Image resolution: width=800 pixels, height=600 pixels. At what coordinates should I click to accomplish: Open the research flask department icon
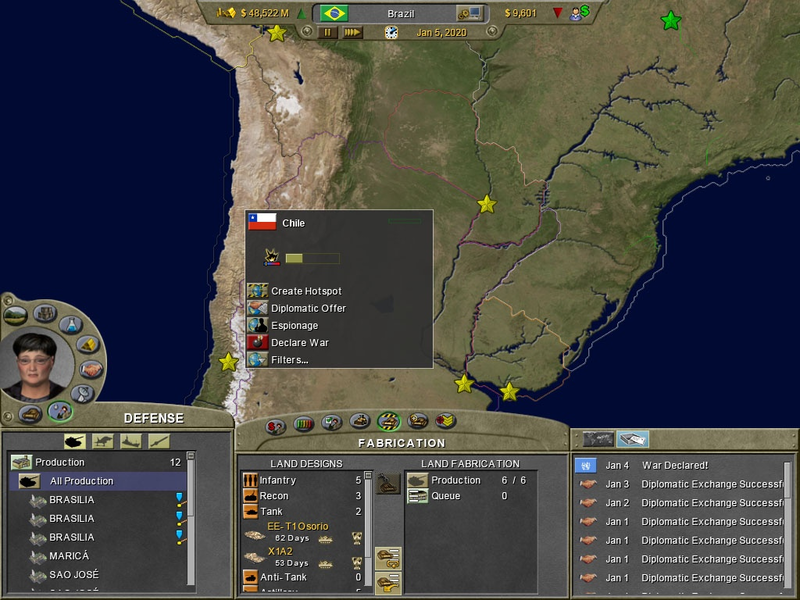71,324
